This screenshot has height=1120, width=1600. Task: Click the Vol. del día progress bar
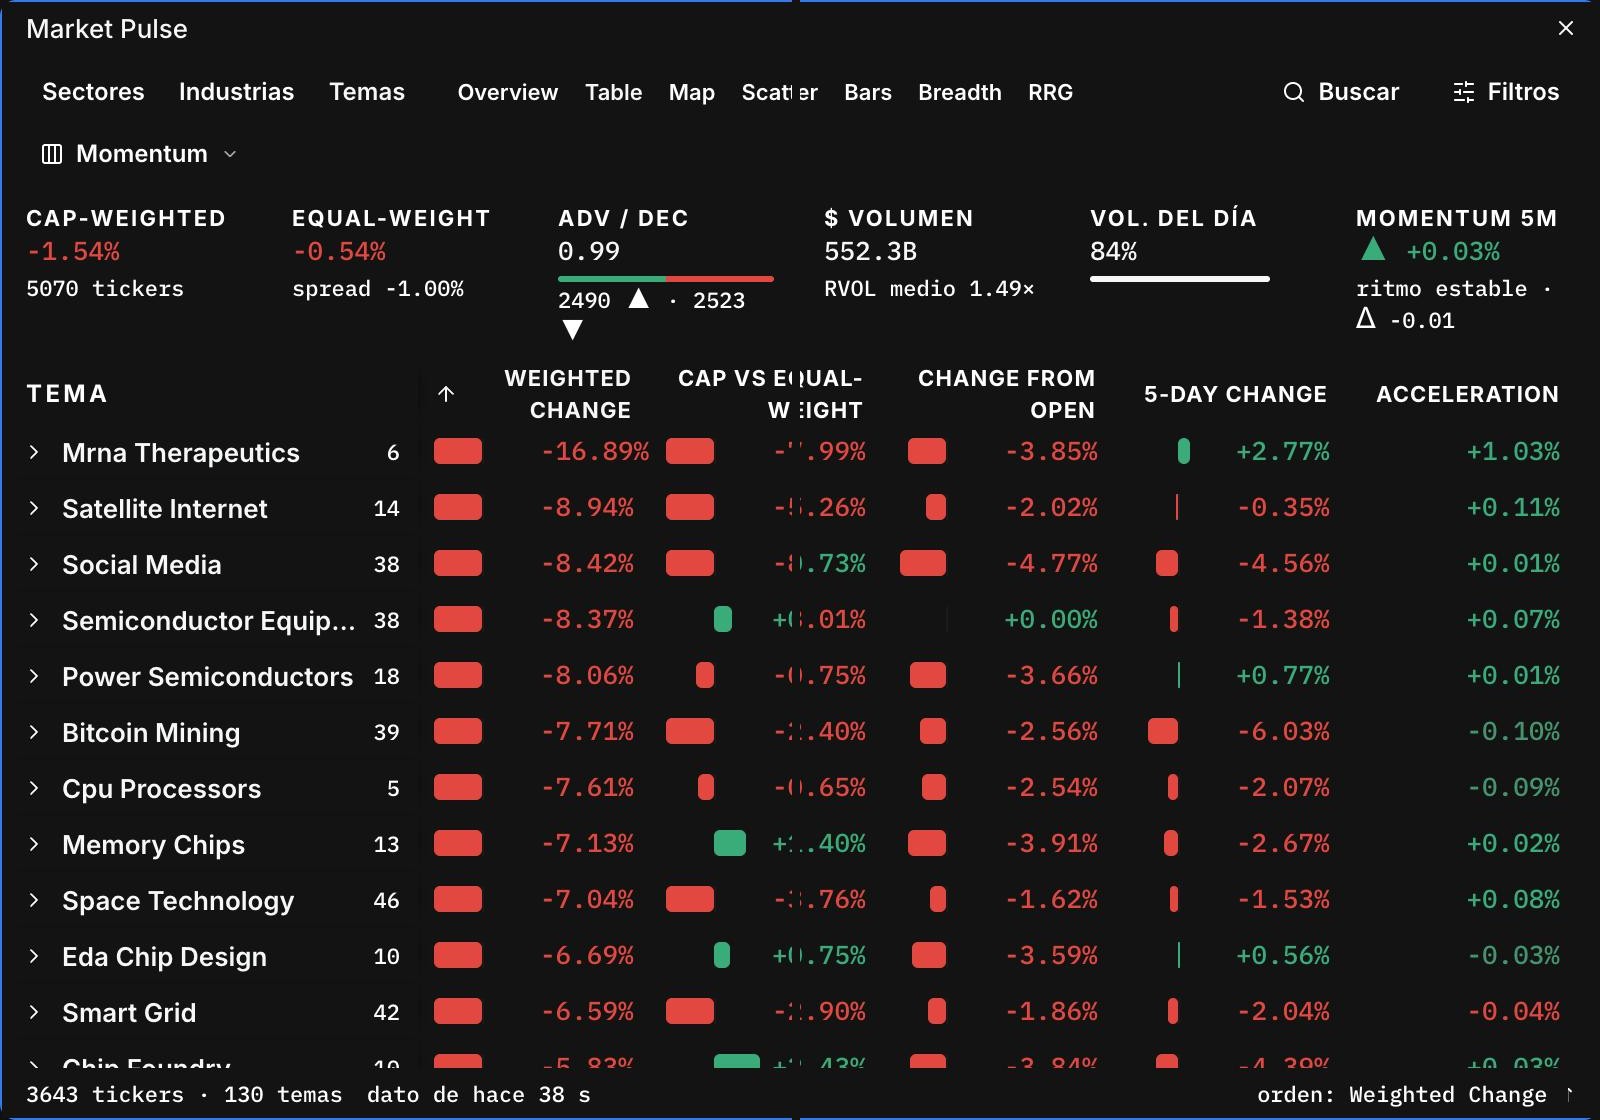(x=1180, y=278)
